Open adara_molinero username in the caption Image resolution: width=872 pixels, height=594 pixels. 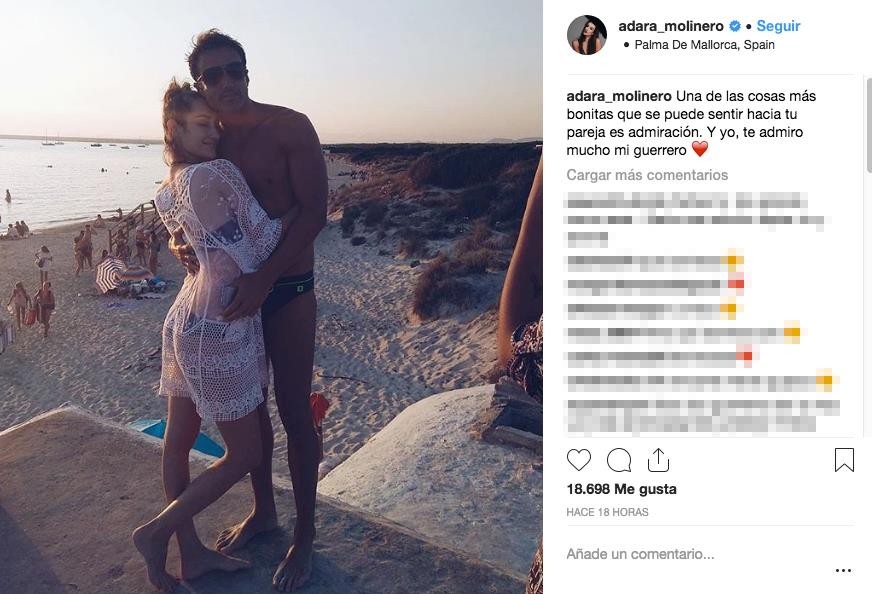coord(619,96)
